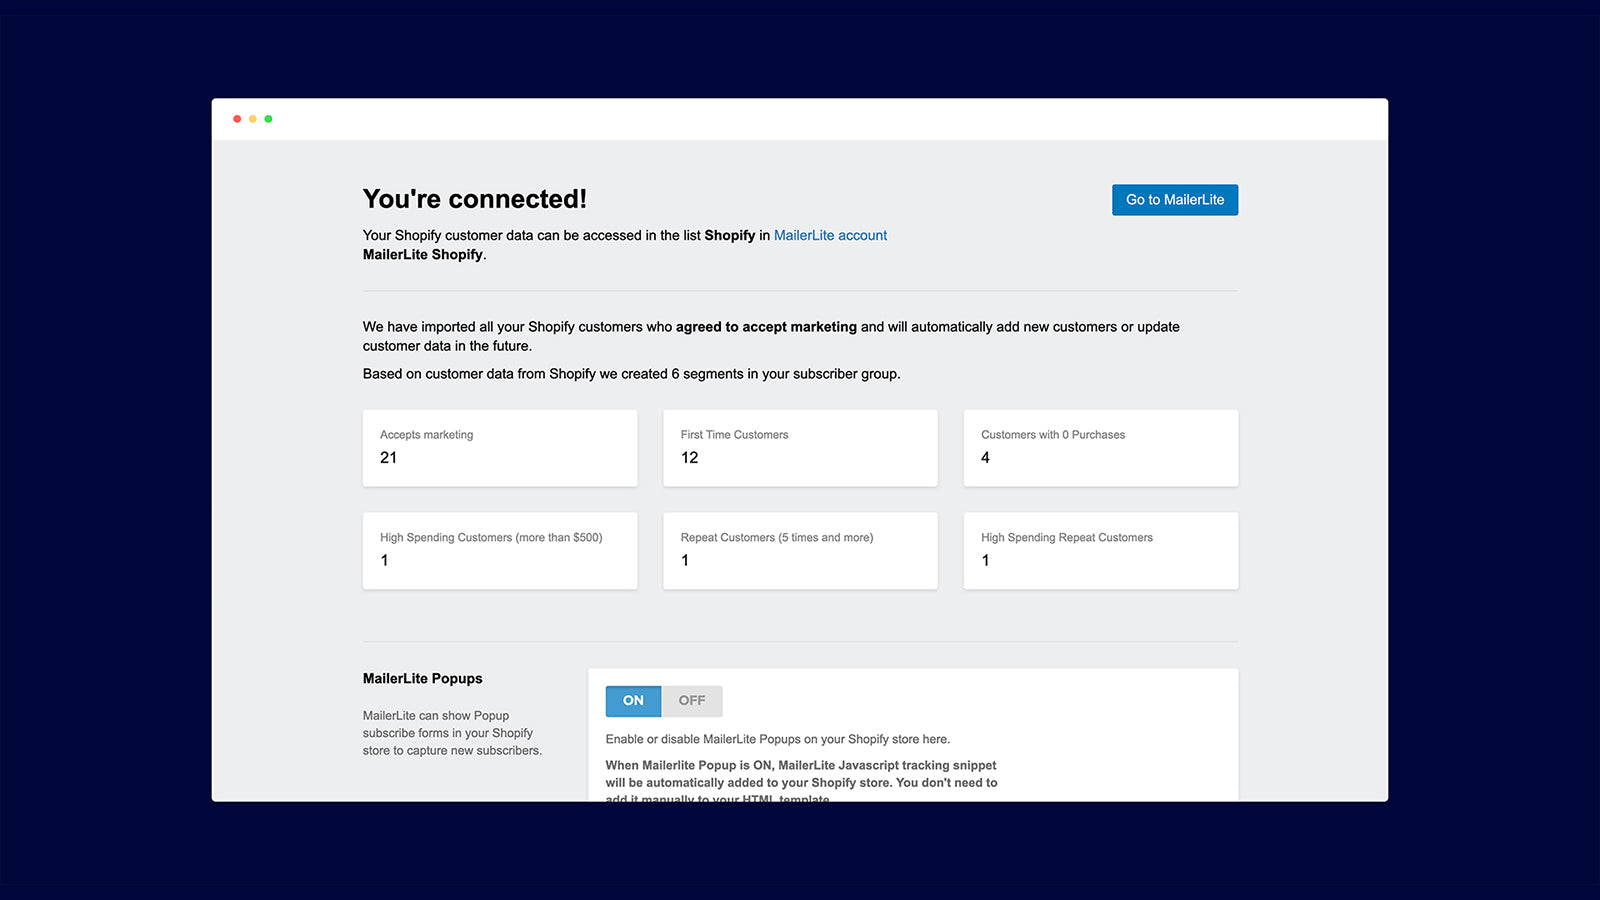Open the MailerLite account link
This screenshot has width=1600, height=900.
[830, 235]
